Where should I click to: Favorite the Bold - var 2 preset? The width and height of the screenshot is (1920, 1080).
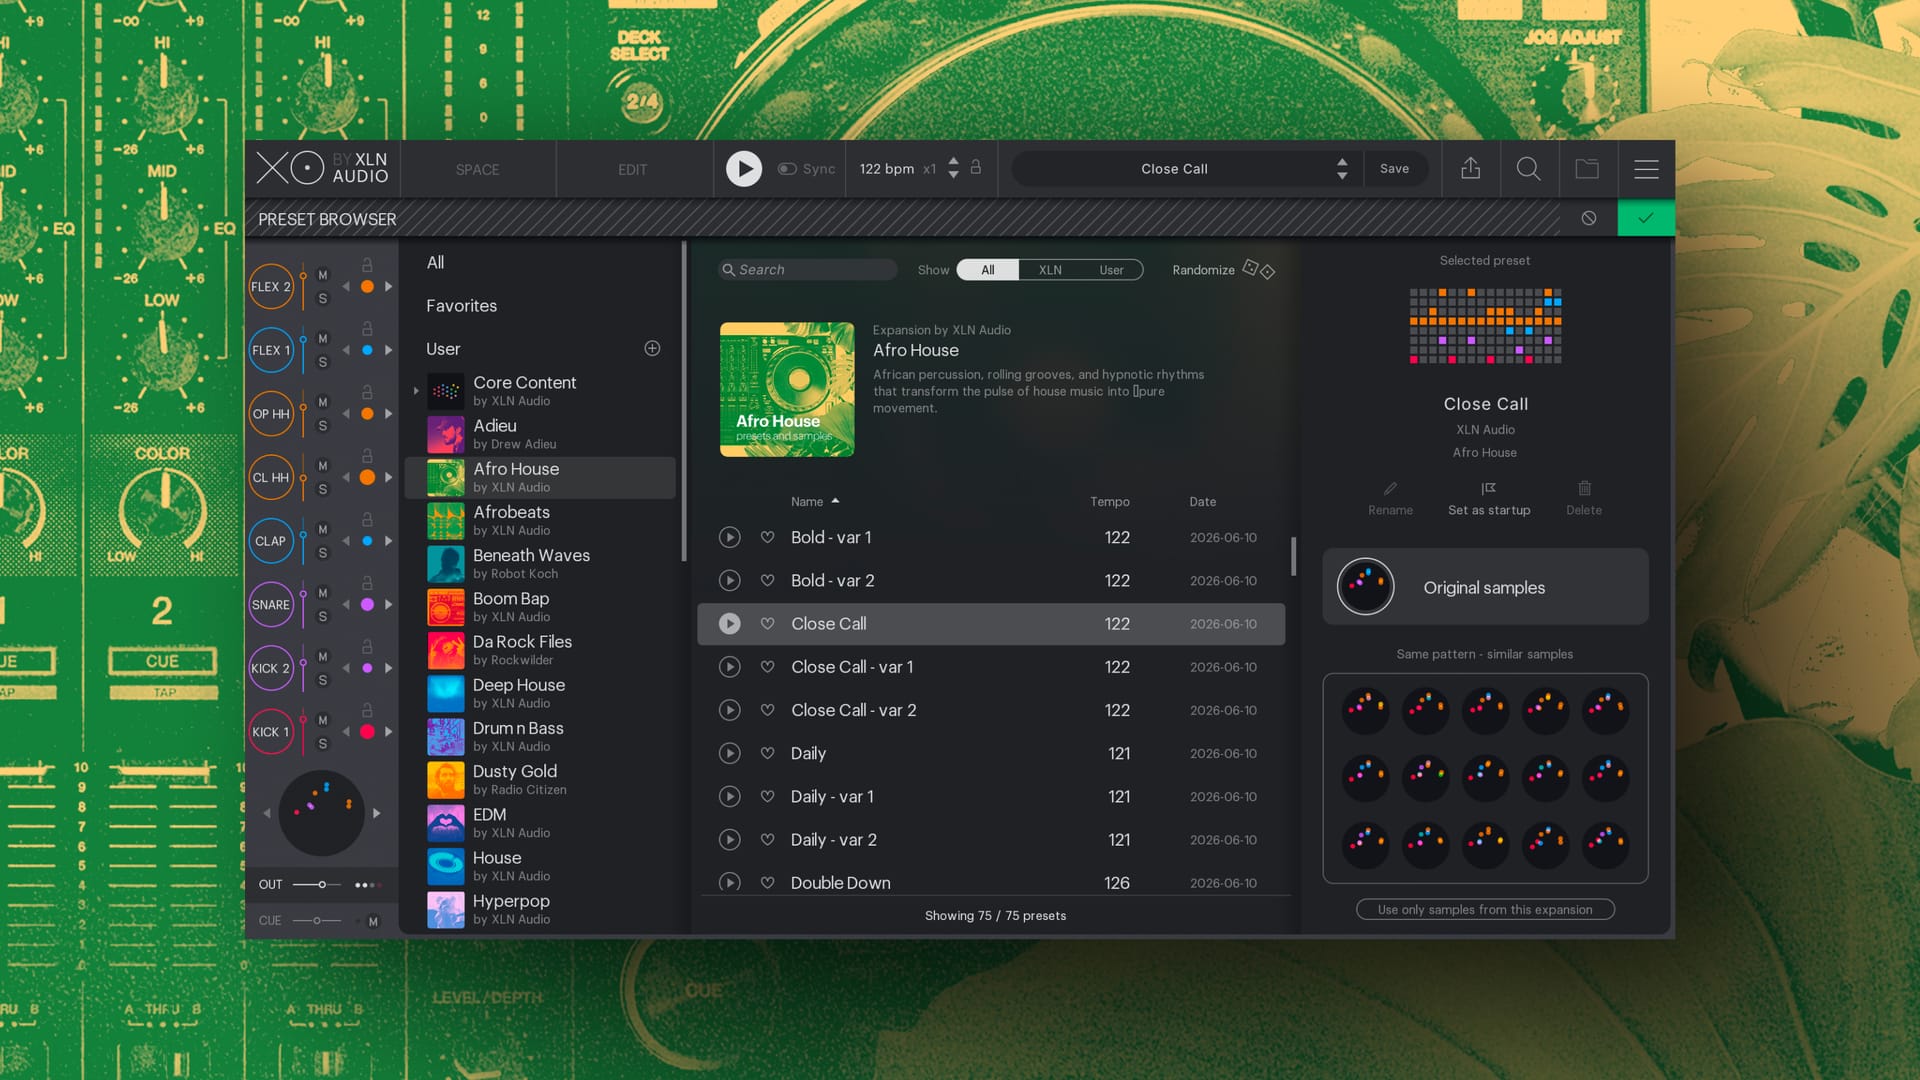coord(767,580)
